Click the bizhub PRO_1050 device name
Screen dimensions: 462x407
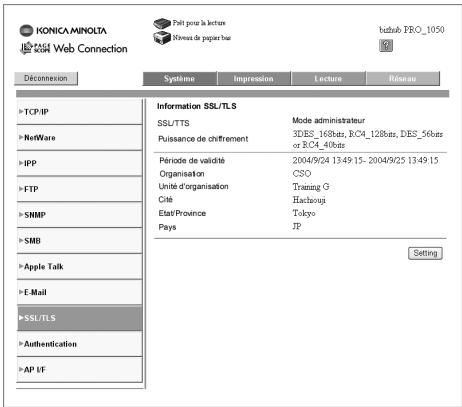412,30
